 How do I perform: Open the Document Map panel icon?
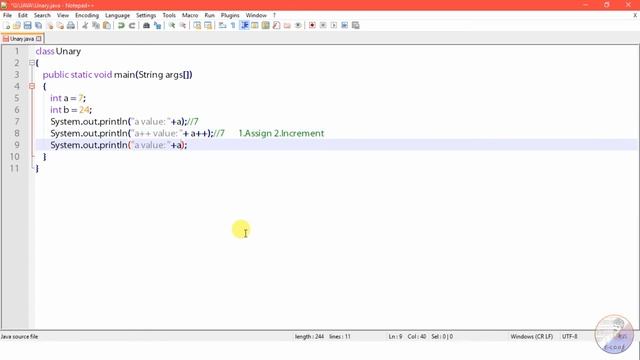tap(266, 25)
